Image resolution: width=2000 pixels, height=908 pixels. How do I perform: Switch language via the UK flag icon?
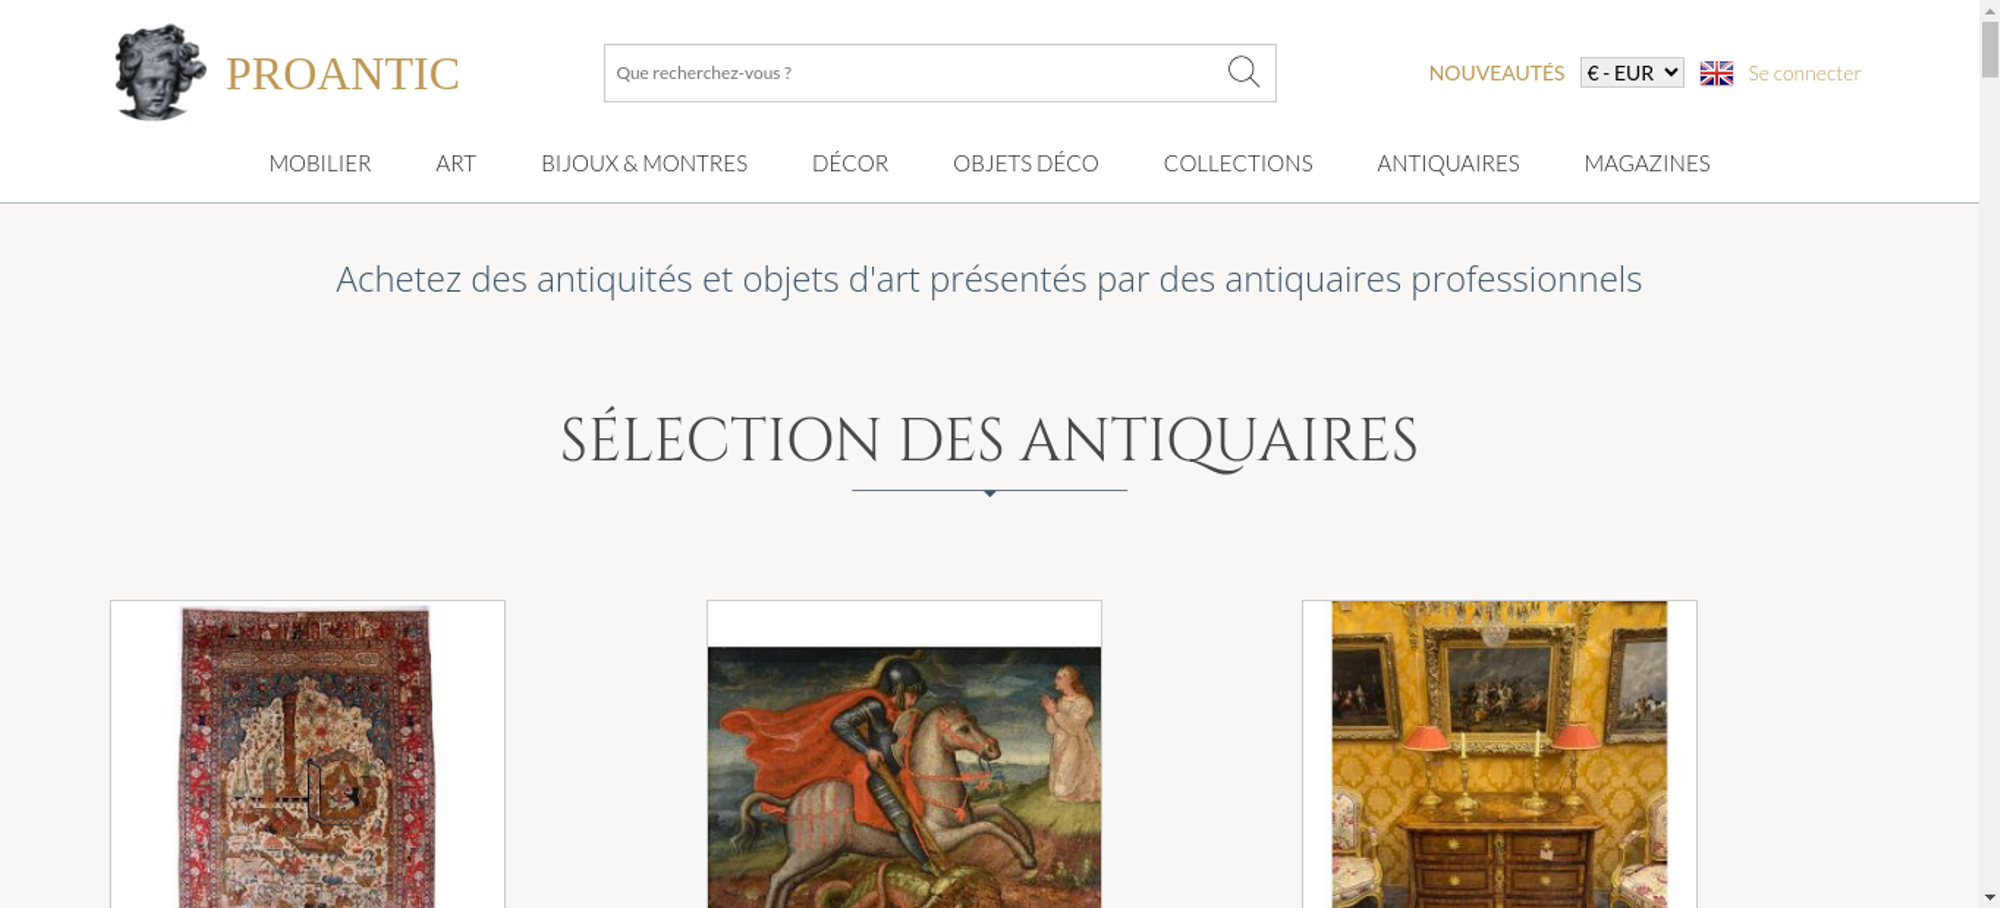(x=1716, y=73)
